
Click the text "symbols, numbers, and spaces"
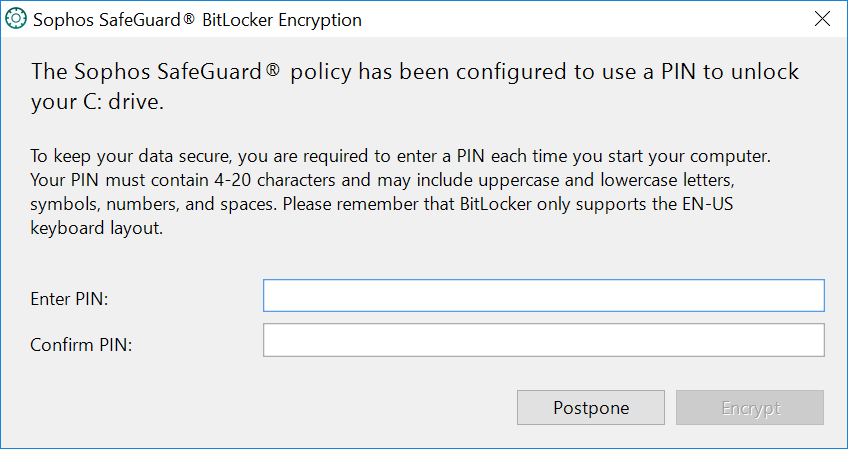click(154, 204)
